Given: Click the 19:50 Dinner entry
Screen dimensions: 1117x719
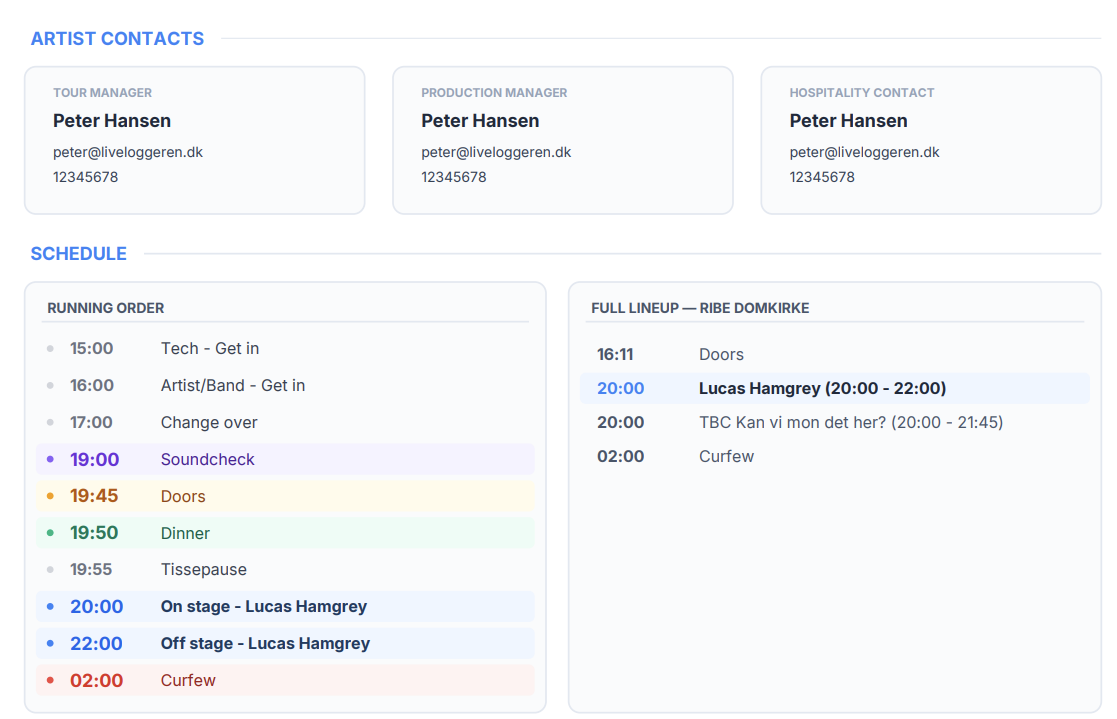Looking at the screenshot, I should tap(285, 534).
